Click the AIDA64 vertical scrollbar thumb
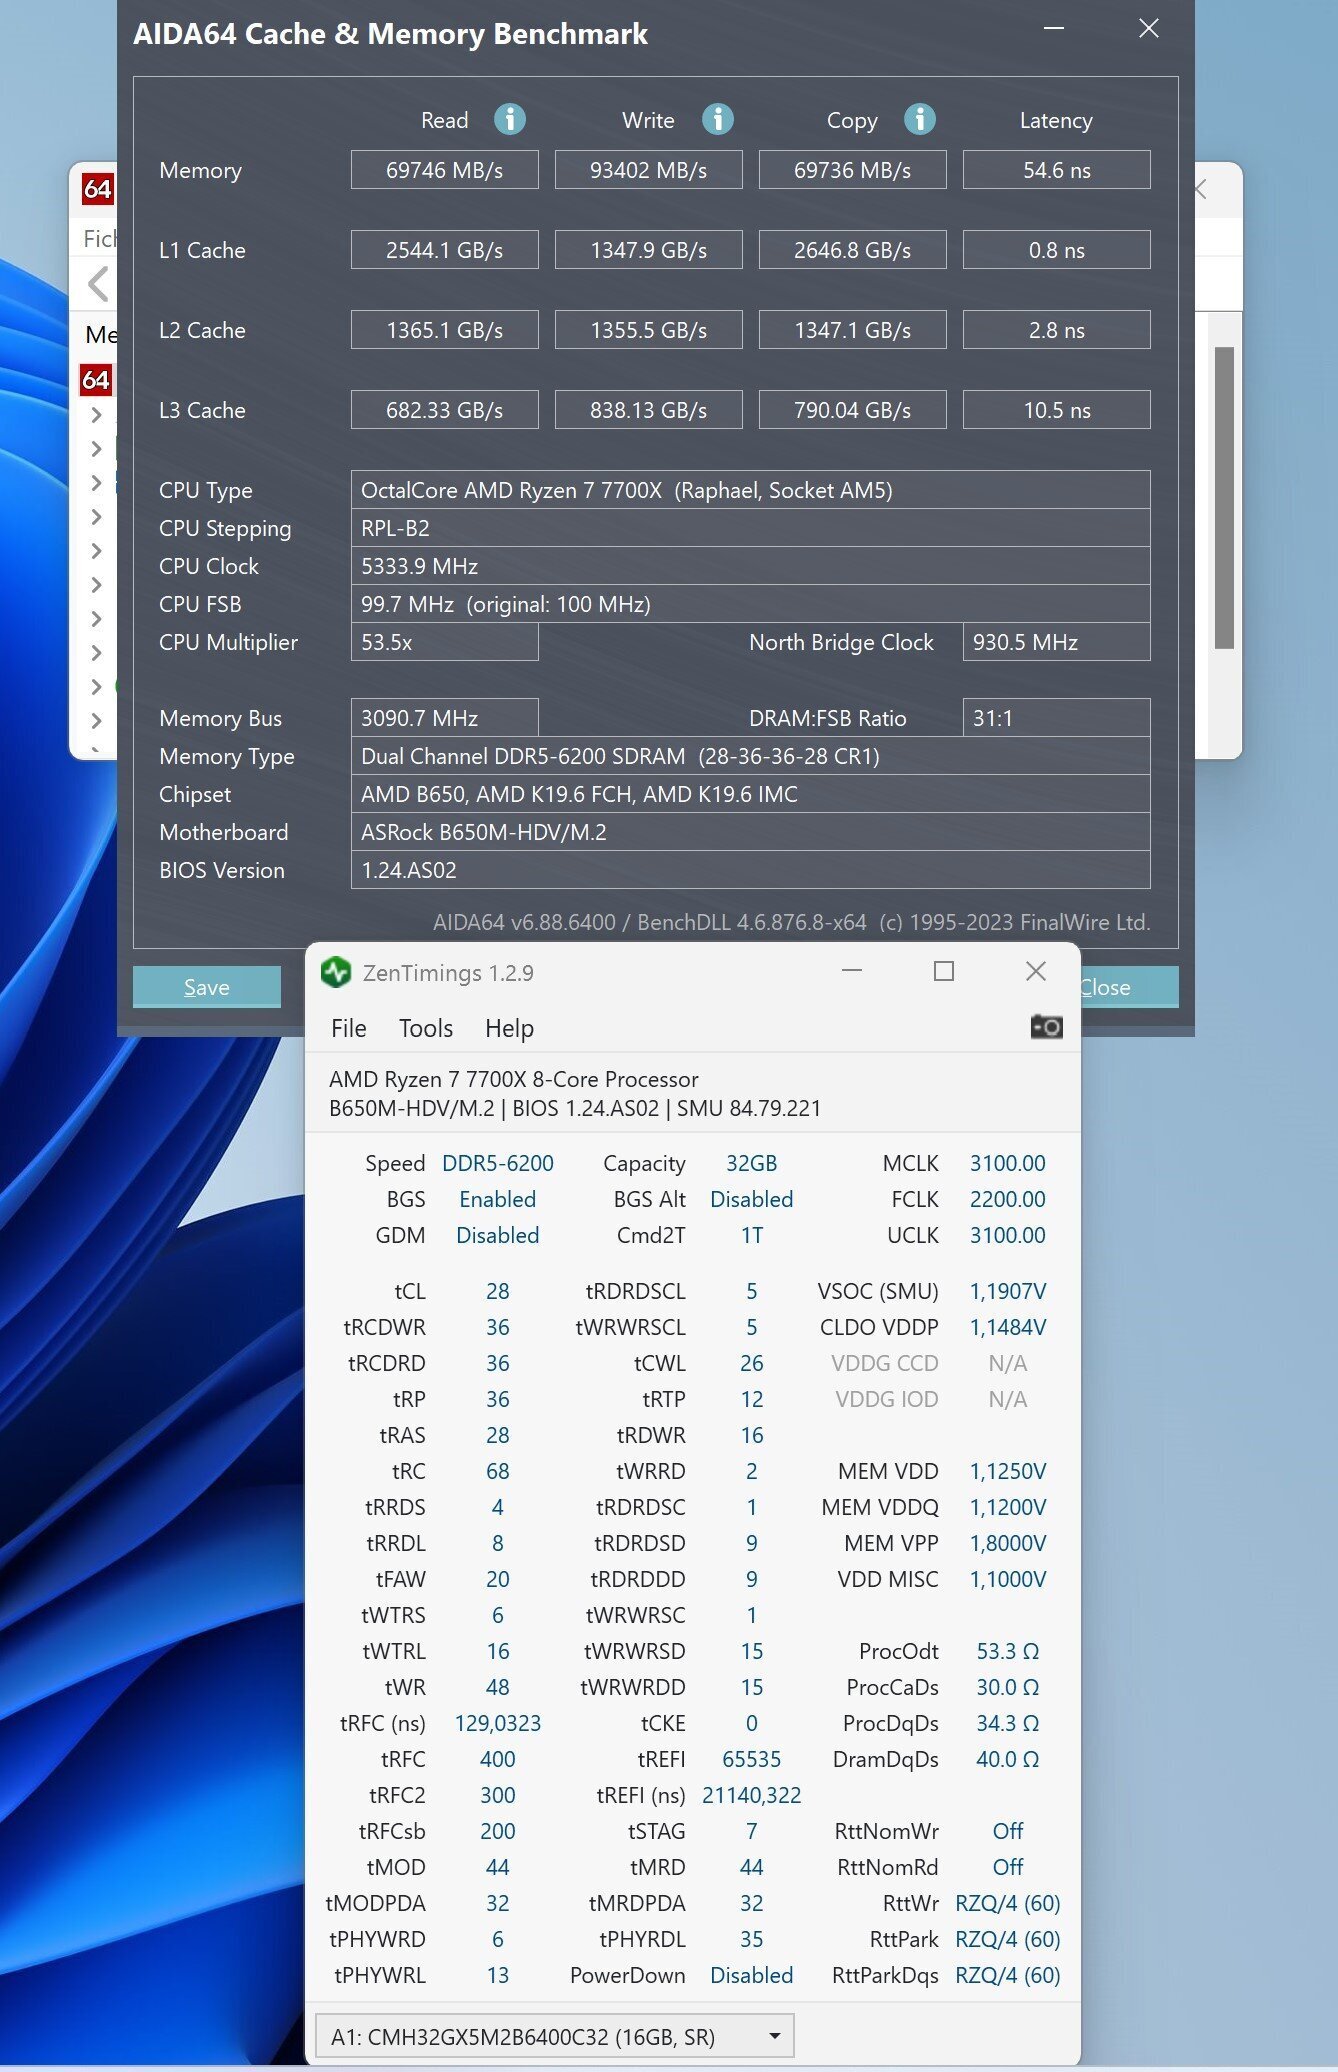This screenshot has height=2072, width=1338. click(x=1224, y=497)
